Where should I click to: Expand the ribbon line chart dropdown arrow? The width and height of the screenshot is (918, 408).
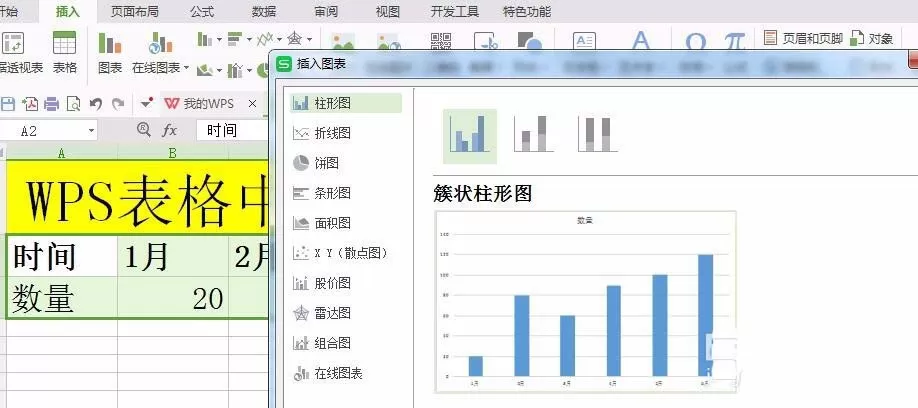[x=279, y=40]
